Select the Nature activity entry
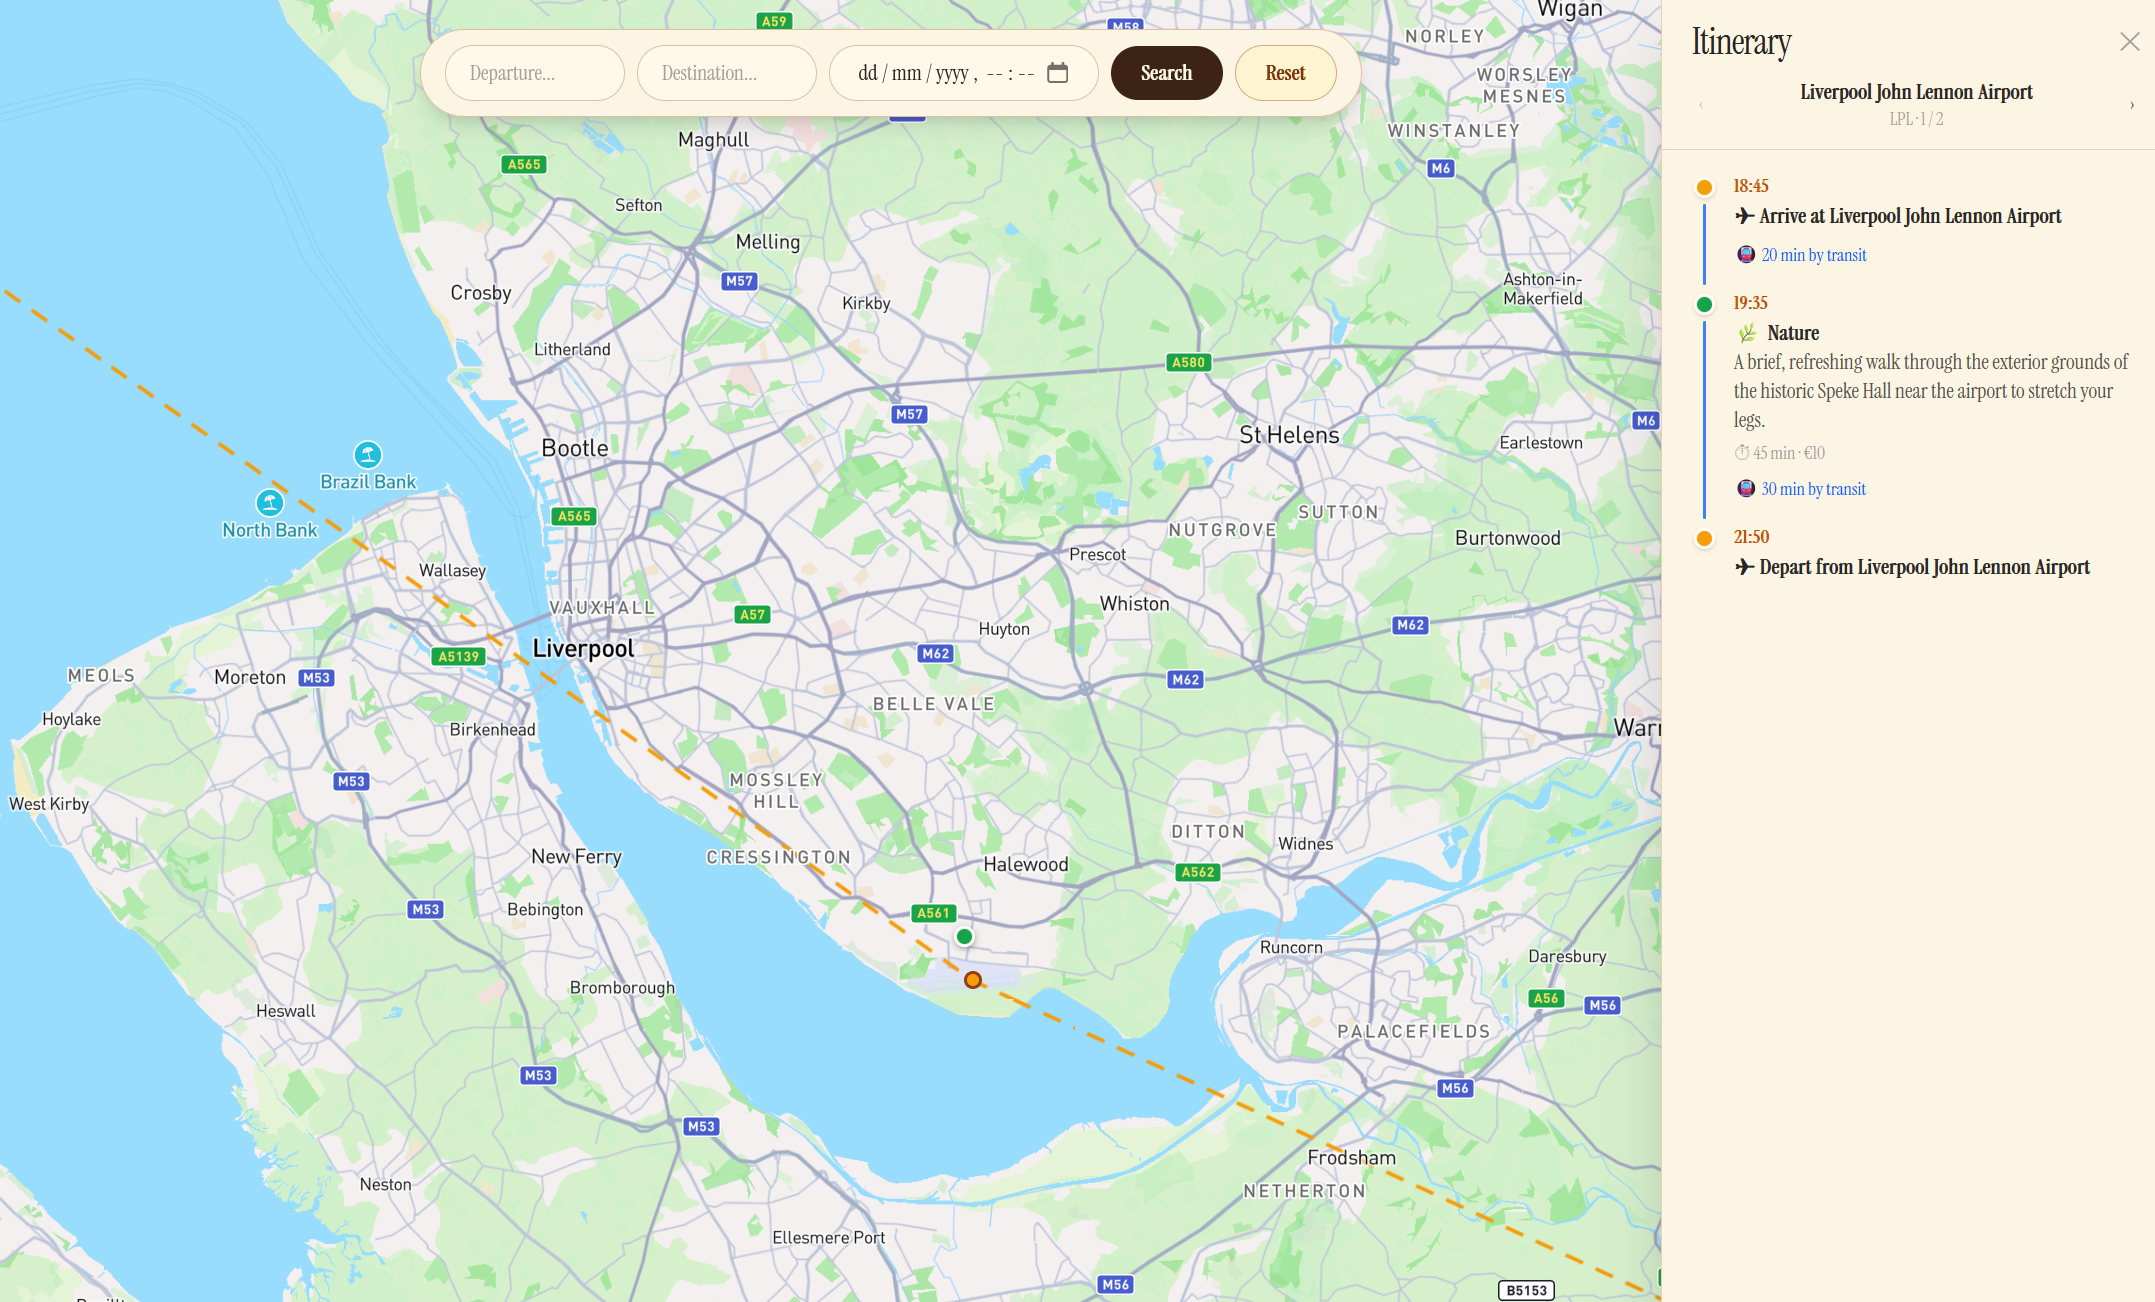 point(1792,333)
